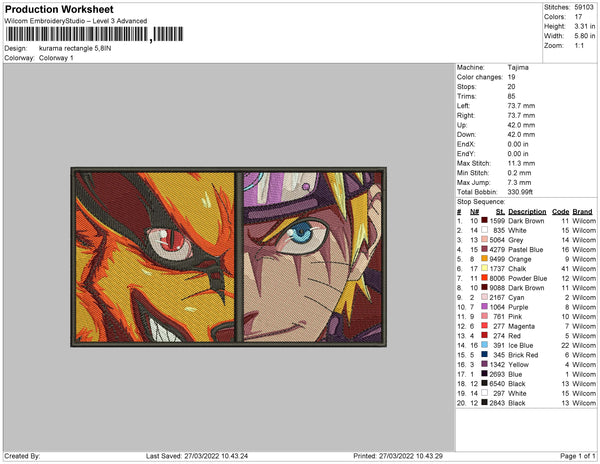Select the 1064 Purple color swatch
The height and width of the screenshot is (464, 600).
(484, 306)
